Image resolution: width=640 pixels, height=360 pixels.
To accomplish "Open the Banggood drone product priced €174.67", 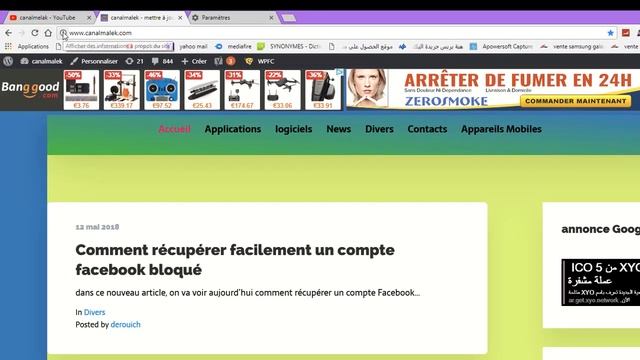I will coord(242,90).
